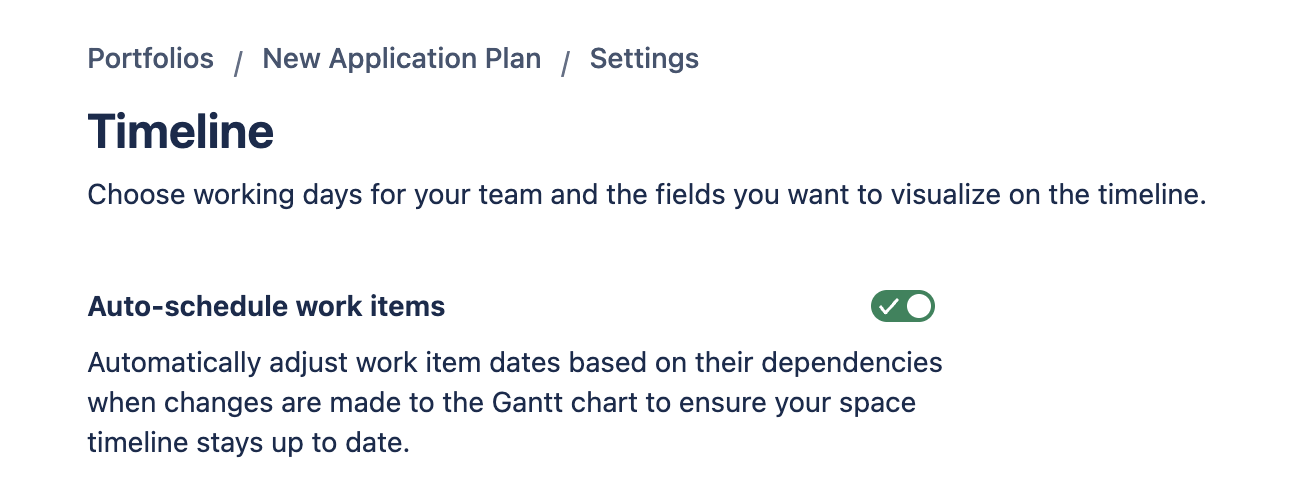Click the slash separator before Settings

coord(566,63)
